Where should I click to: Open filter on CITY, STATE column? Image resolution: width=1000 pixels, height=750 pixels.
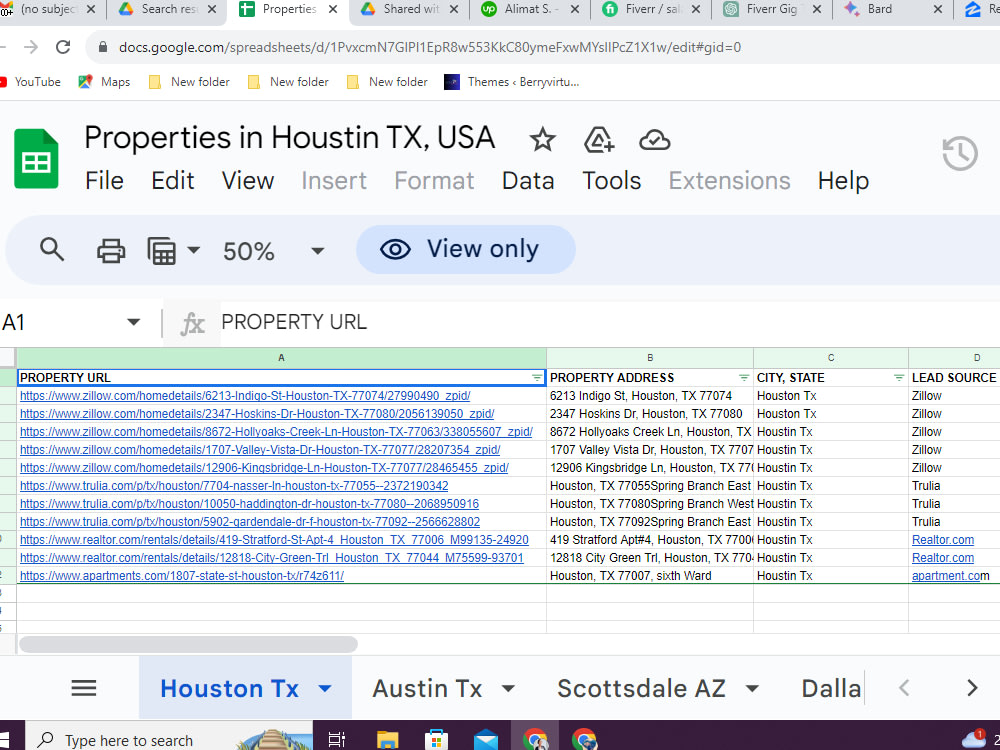(x=899, y=378)
